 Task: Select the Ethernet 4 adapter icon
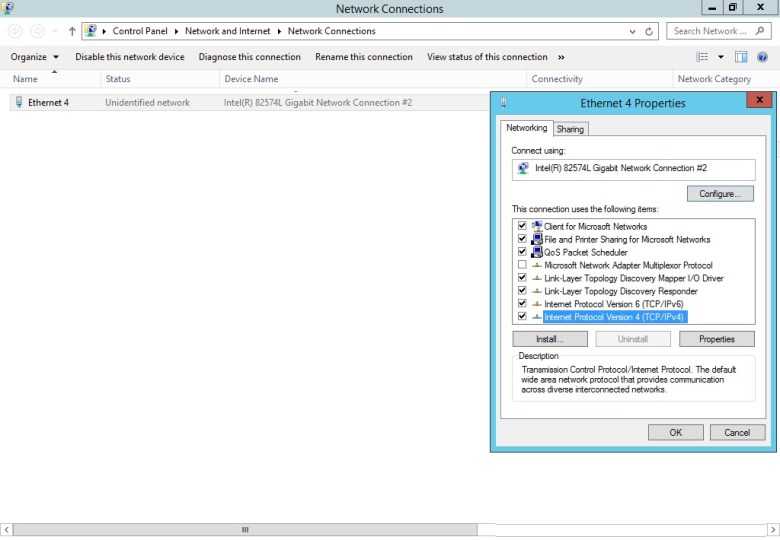click(19, 102)
